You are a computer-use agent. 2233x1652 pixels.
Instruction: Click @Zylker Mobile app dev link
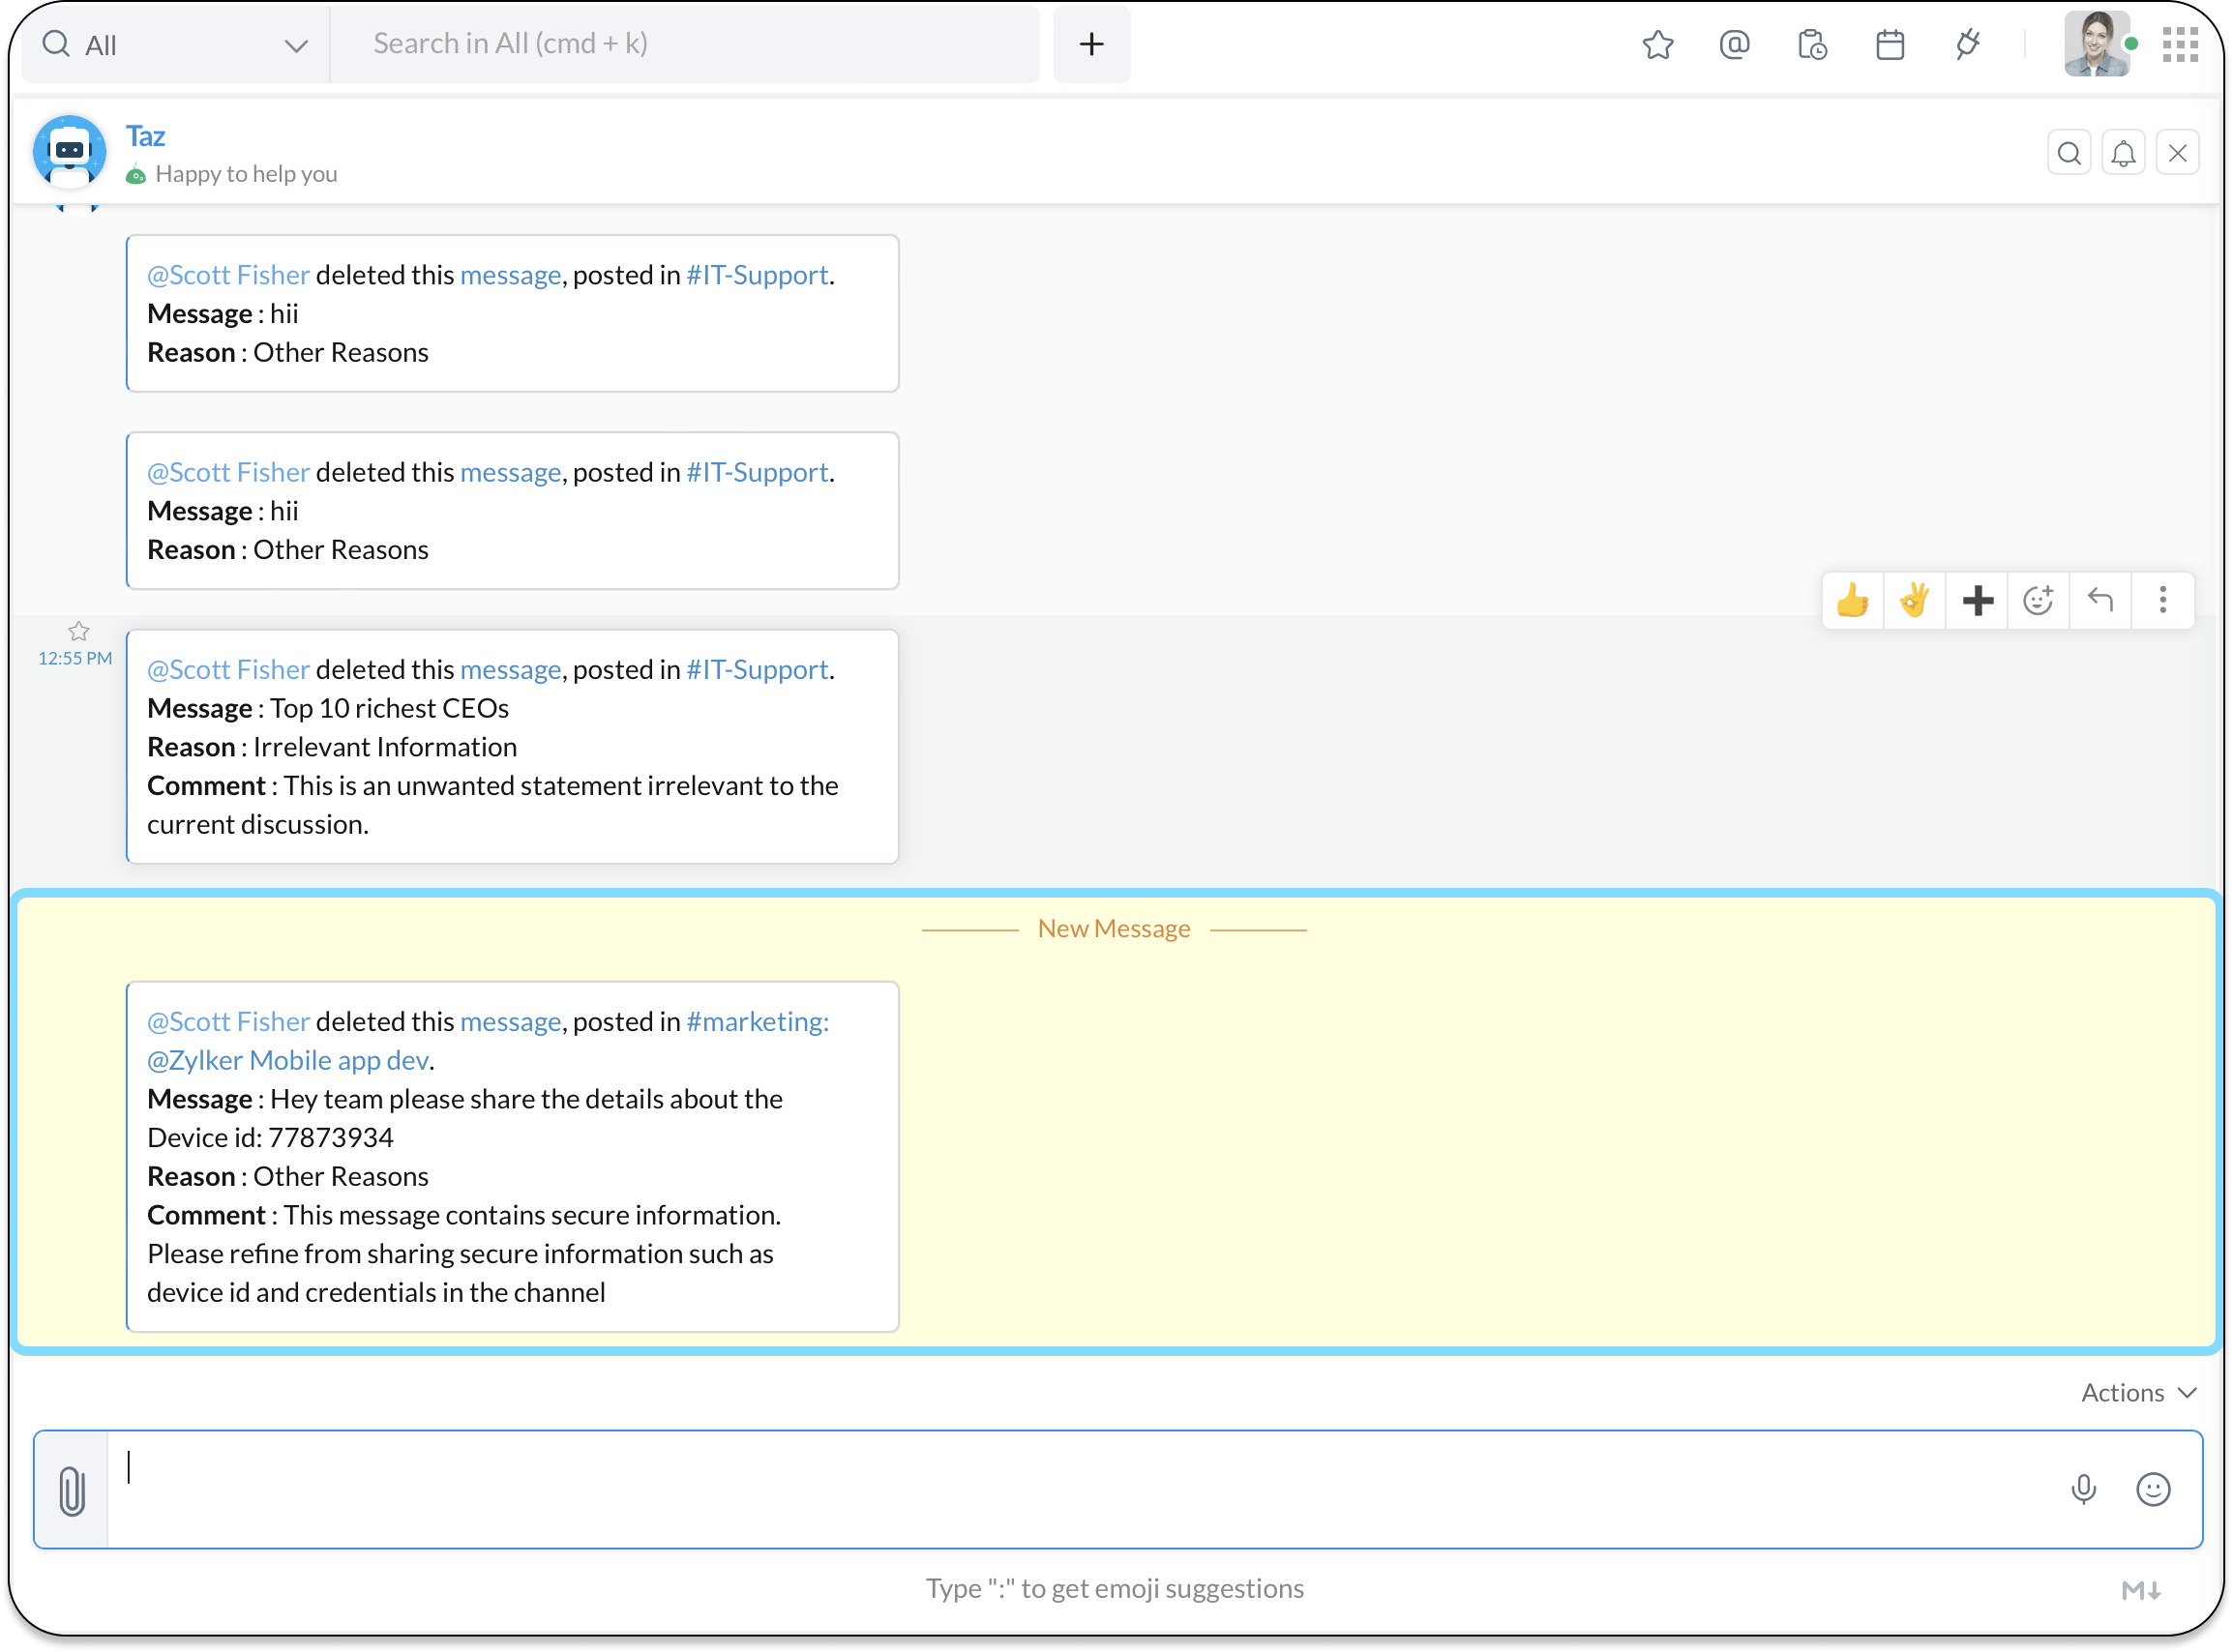point(288,1060)
